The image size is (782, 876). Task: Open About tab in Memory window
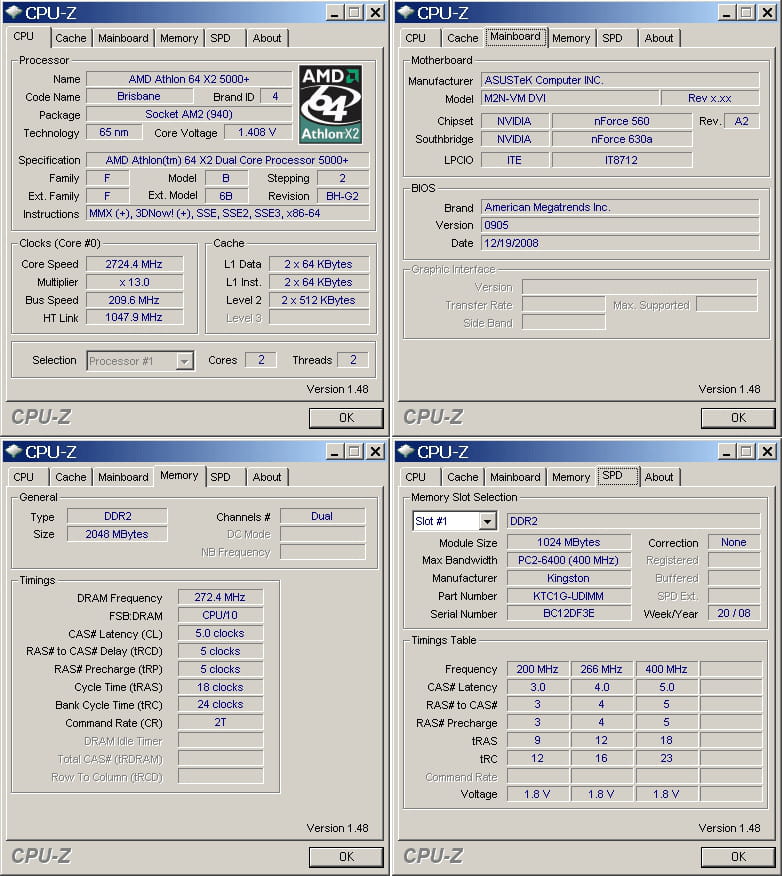coord(267,477)
